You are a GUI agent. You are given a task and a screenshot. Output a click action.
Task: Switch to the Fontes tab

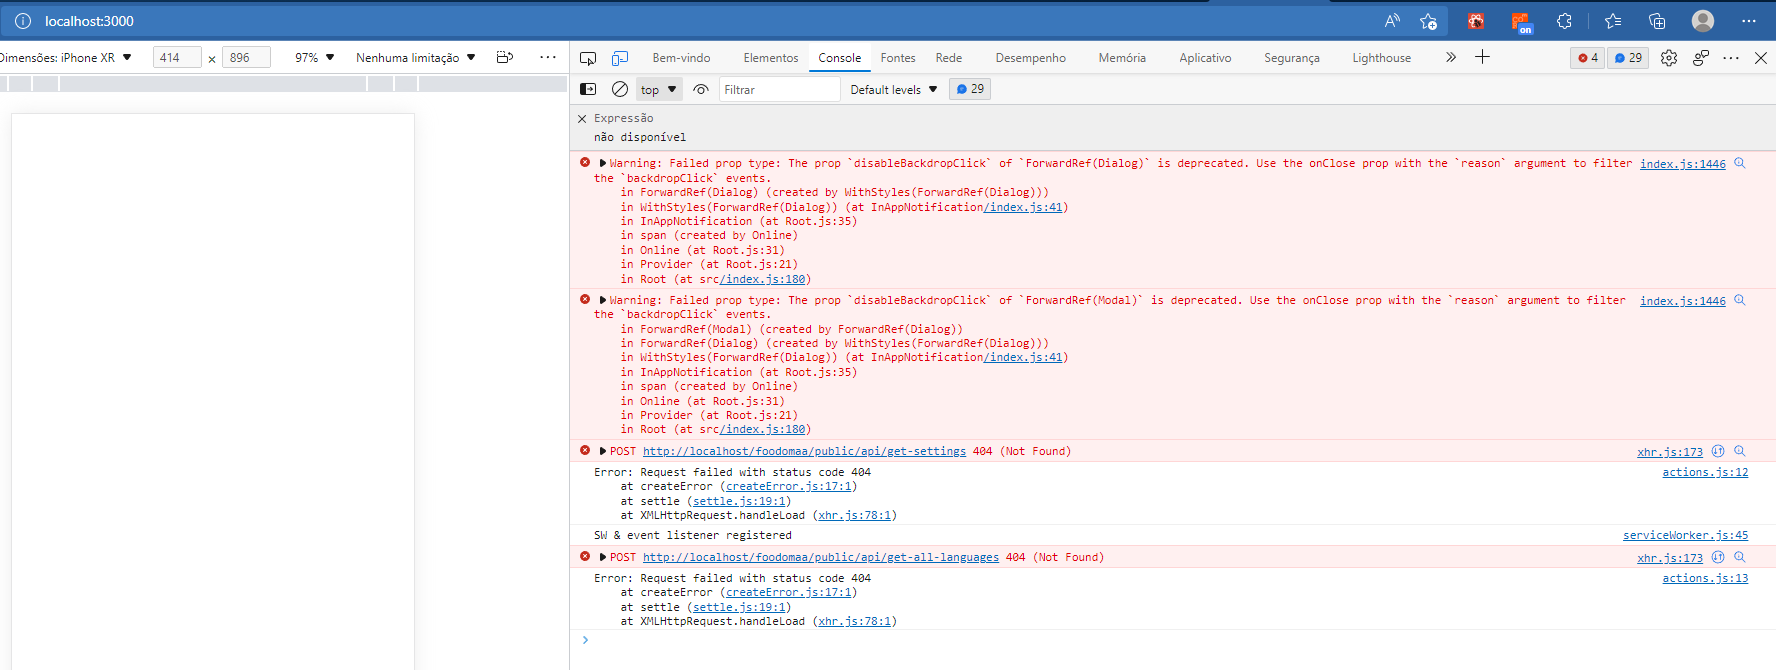pyautogui.click(x=898, y=58)
